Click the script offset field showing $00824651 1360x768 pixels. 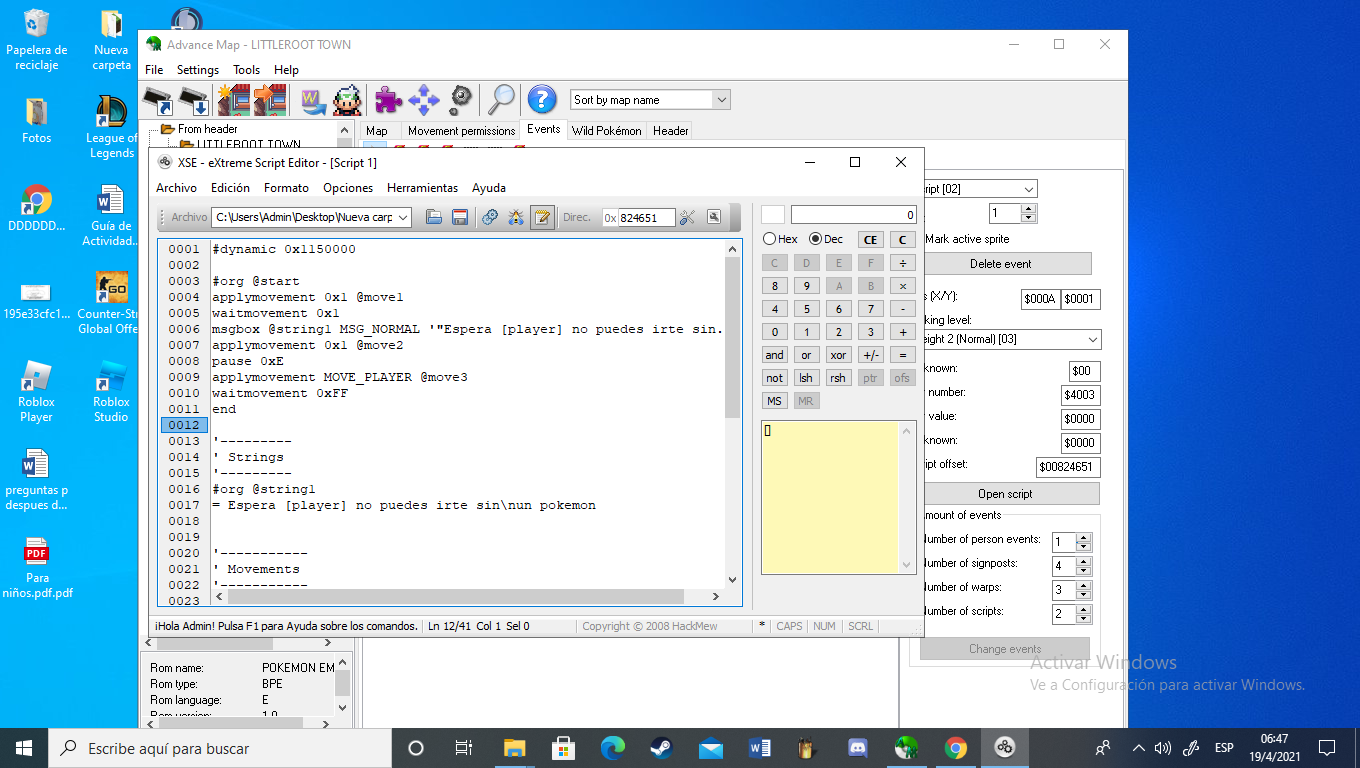[x=1067, y=467]
